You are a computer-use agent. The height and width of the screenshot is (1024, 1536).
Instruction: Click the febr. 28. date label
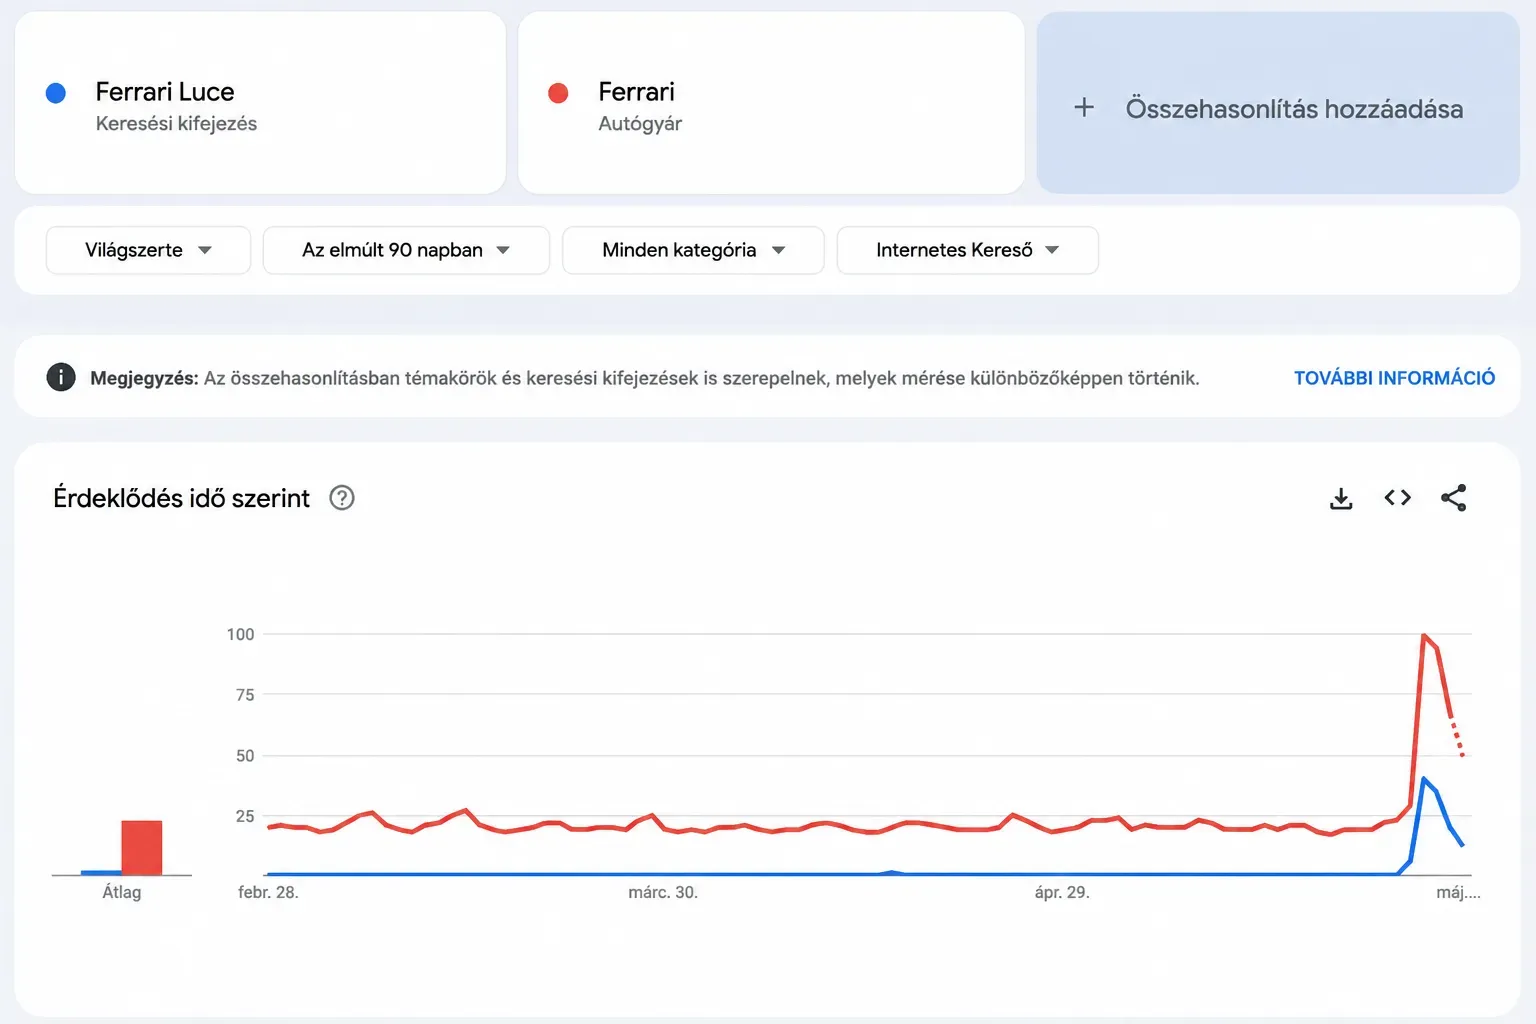[268, 892]
